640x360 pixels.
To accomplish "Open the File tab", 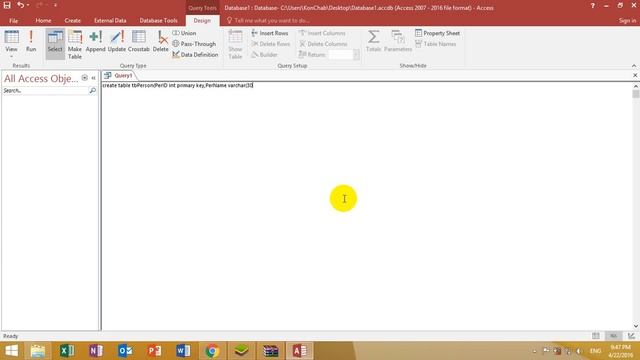I will point(13,20).
